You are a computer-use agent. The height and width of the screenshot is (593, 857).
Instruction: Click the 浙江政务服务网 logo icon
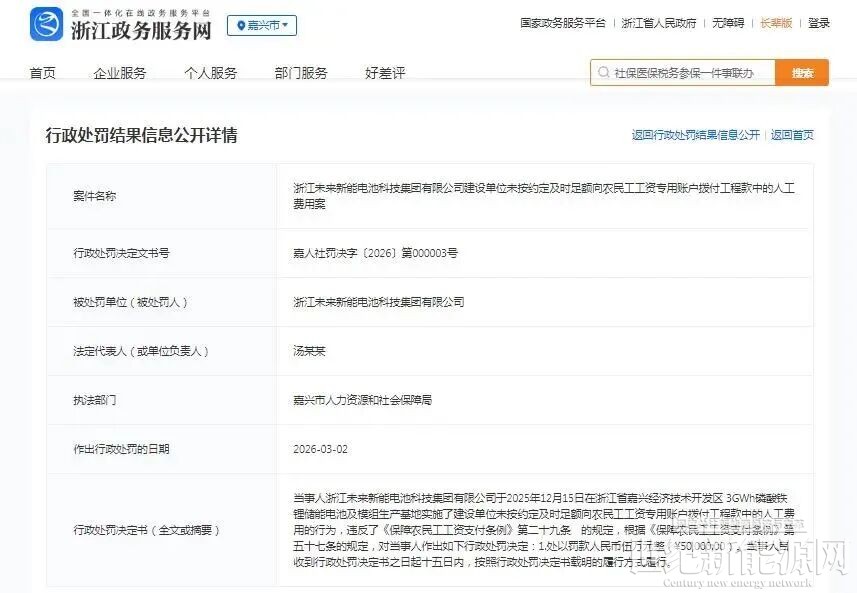click(x=46, y=24)
